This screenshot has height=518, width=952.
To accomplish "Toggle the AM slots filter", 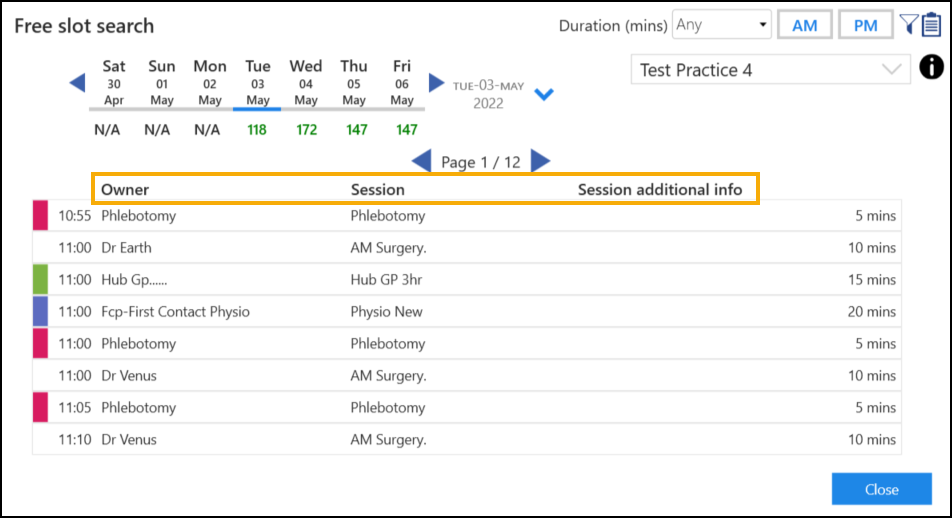I will pos(804,26).
